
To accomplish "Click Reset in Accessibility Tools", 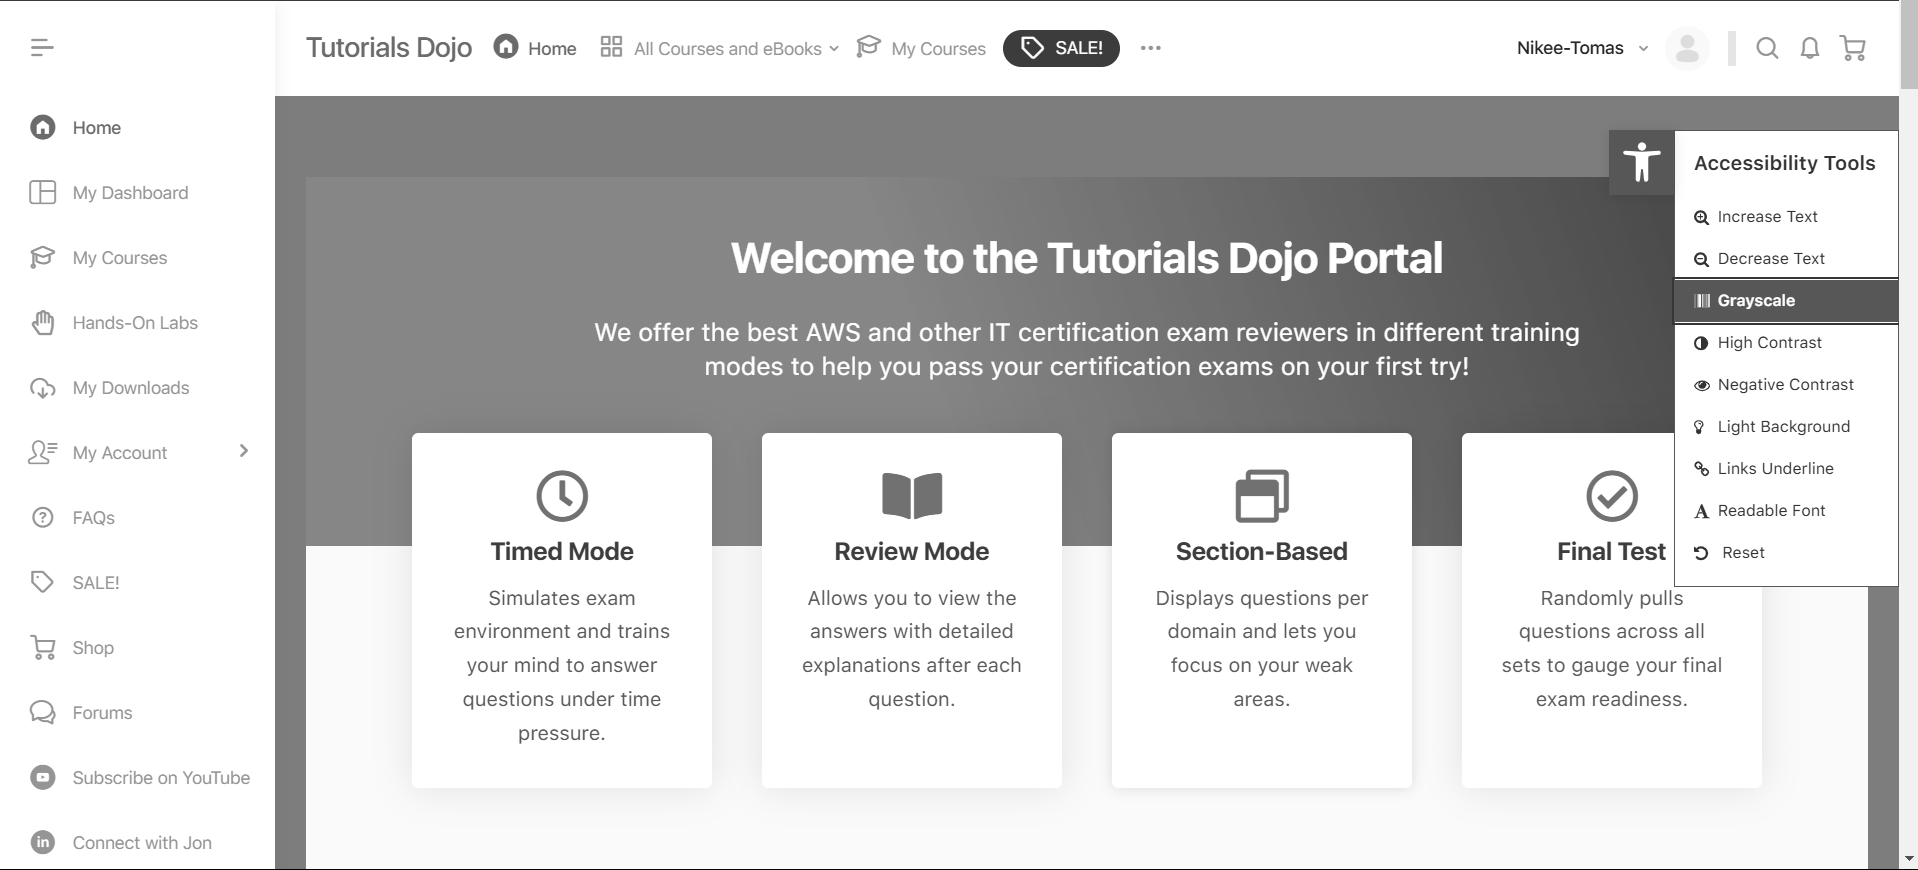I will tap(1742, 553).
